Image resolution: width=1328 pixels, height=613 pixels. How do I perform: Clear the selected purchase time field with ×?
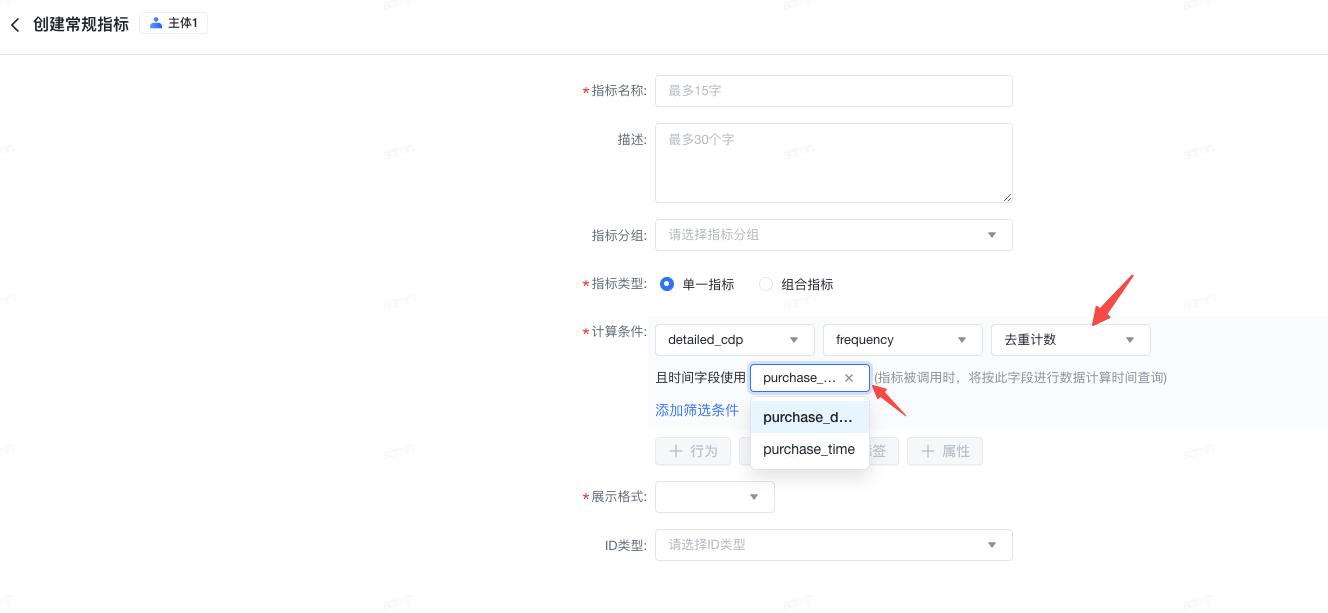pos(849,378)
